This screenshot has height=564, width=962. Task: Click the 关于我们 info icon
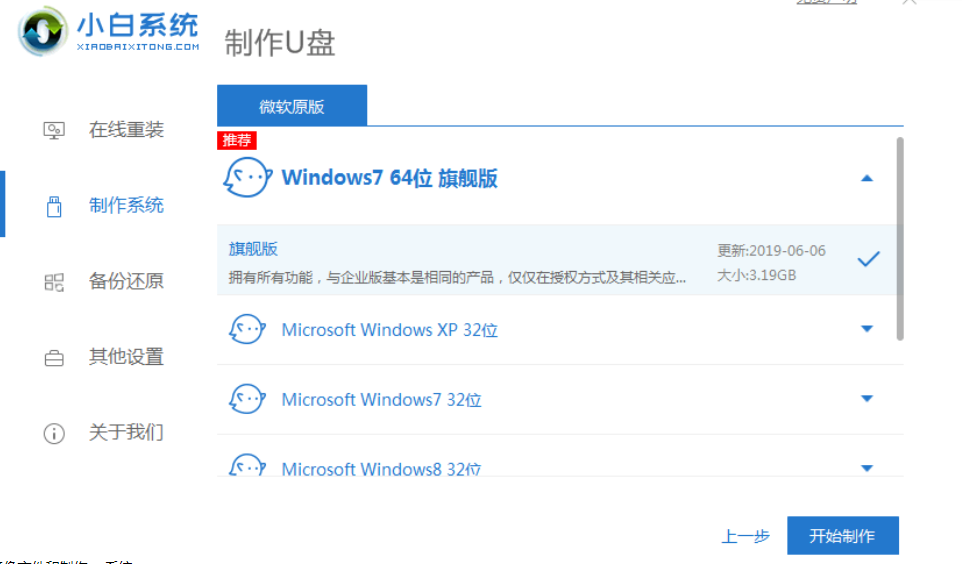54,433
